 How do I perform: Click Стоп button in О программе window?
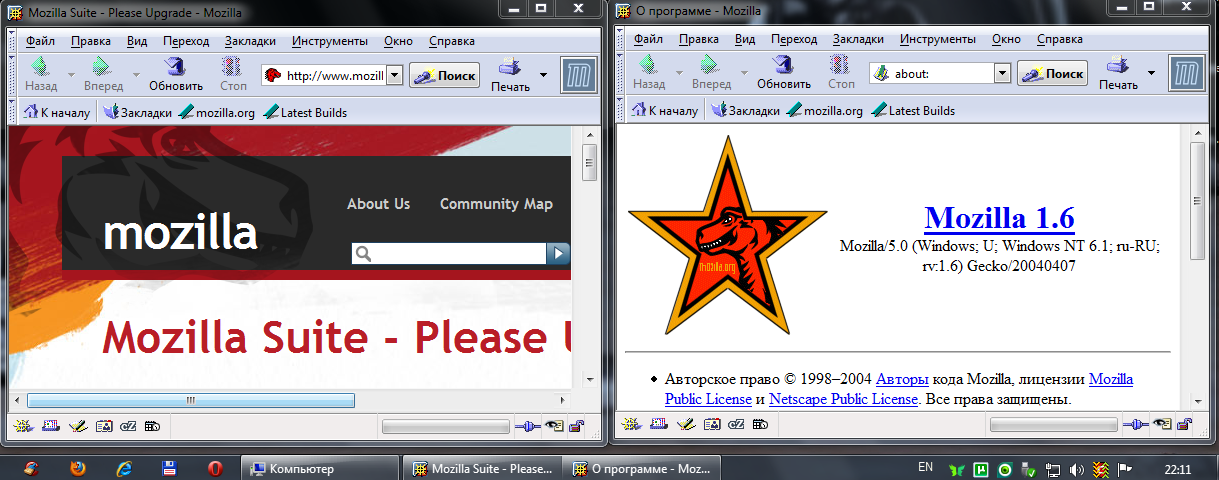click(x=841, y=75)
